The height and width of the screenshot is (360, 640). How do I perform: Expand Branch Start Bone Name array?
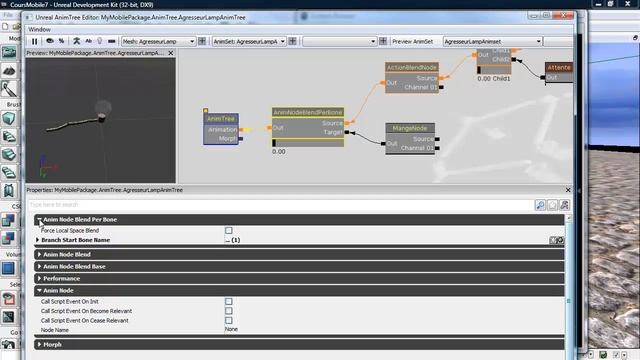tap(38, 240)
